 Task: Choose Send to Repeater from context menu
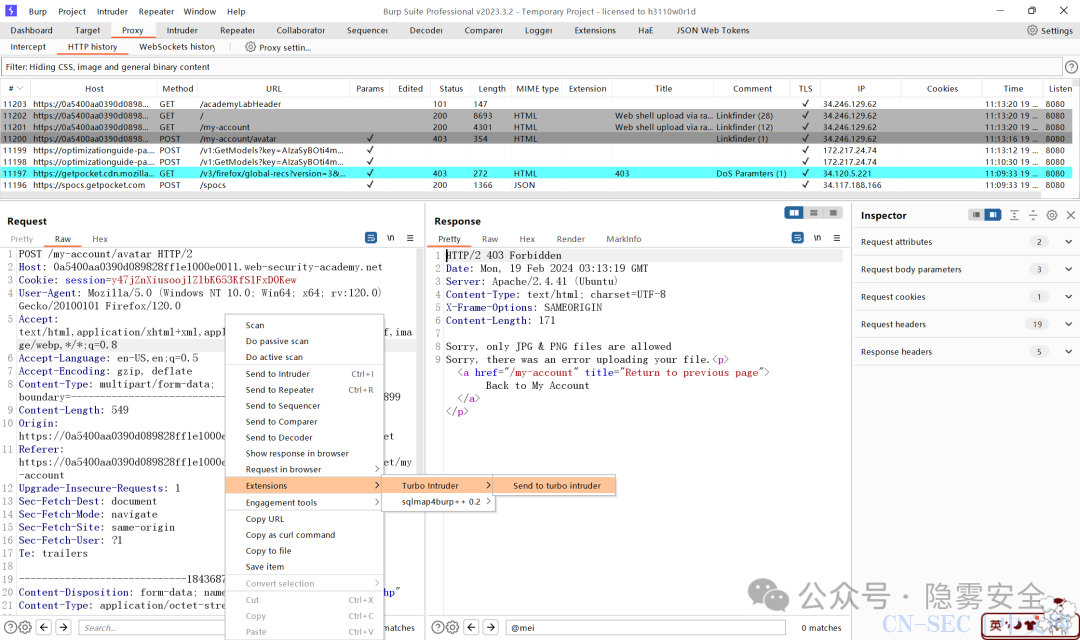pos(304,390)
